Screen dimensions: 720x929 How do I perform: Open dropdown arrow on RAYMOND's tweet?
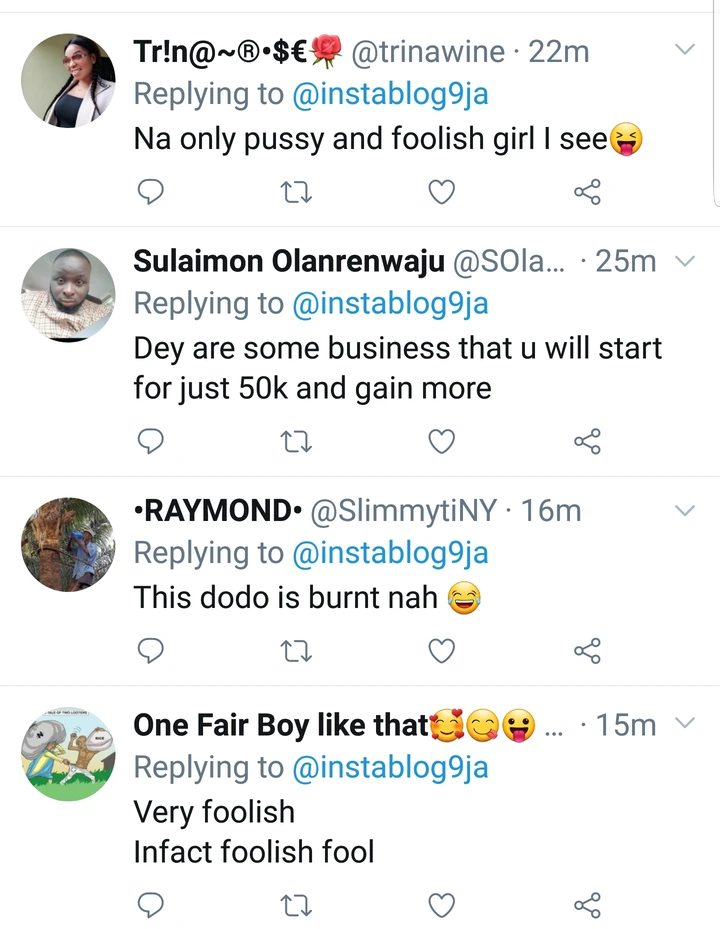(x=686, y=510)
